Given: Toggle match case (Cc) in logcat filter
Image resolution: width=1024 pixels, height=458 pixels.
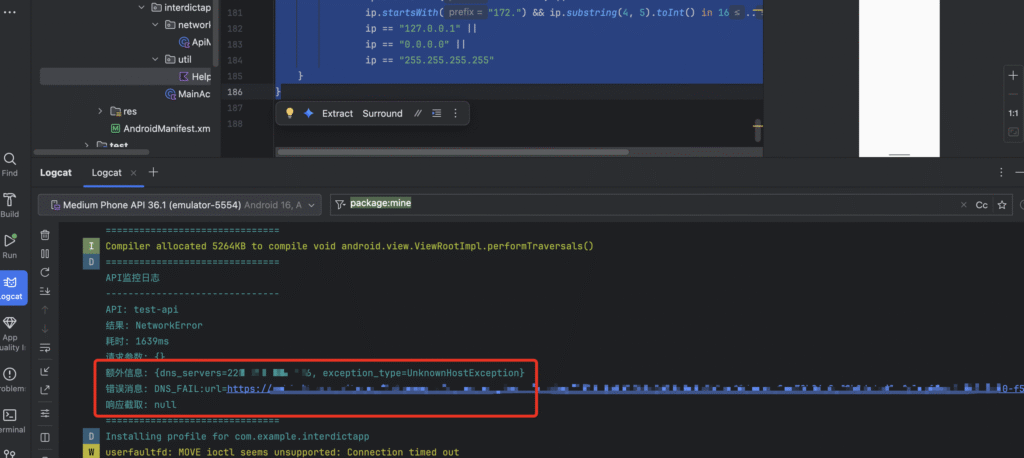Looking at the screenshot, I should click(981, 204).
